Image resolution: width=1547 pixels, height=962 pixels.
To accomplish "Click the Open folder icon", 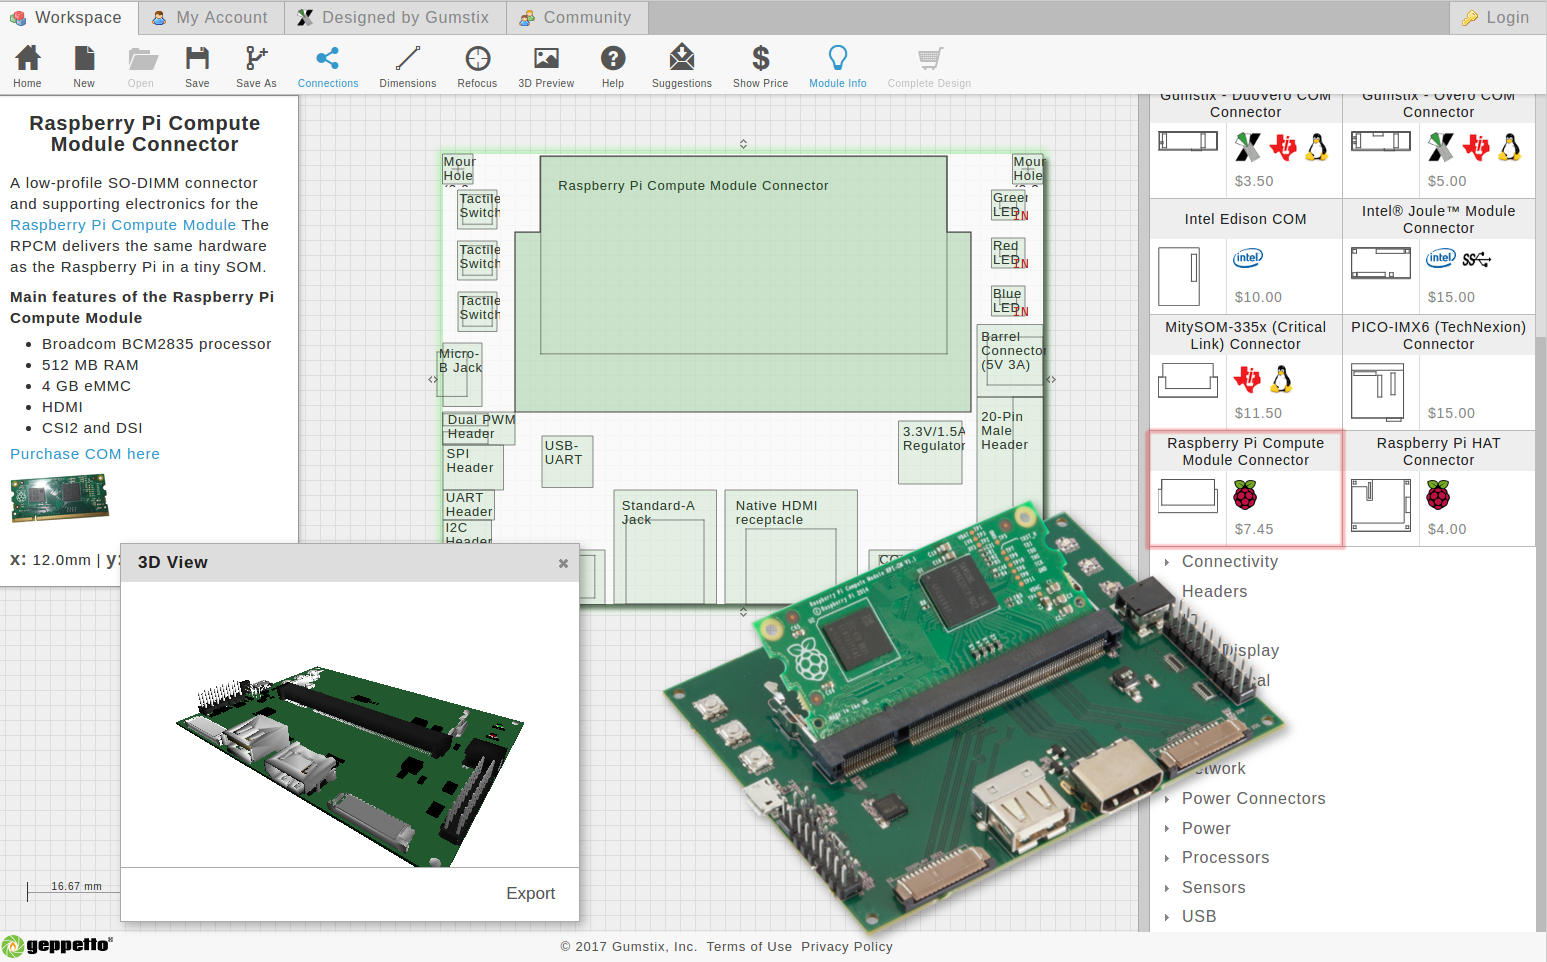I will [x=141, y=67].
